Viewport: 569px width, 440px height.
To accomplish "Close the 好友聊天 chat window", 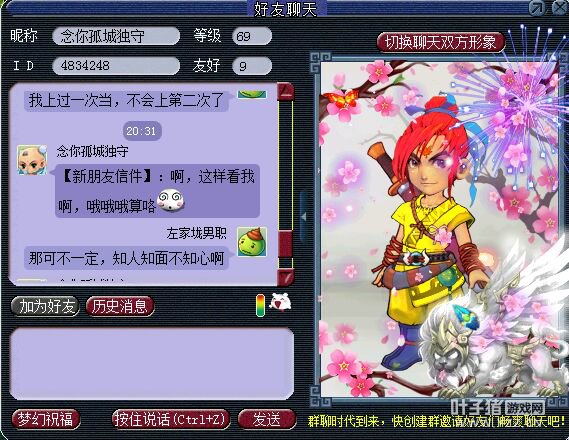I will (560, 8).
